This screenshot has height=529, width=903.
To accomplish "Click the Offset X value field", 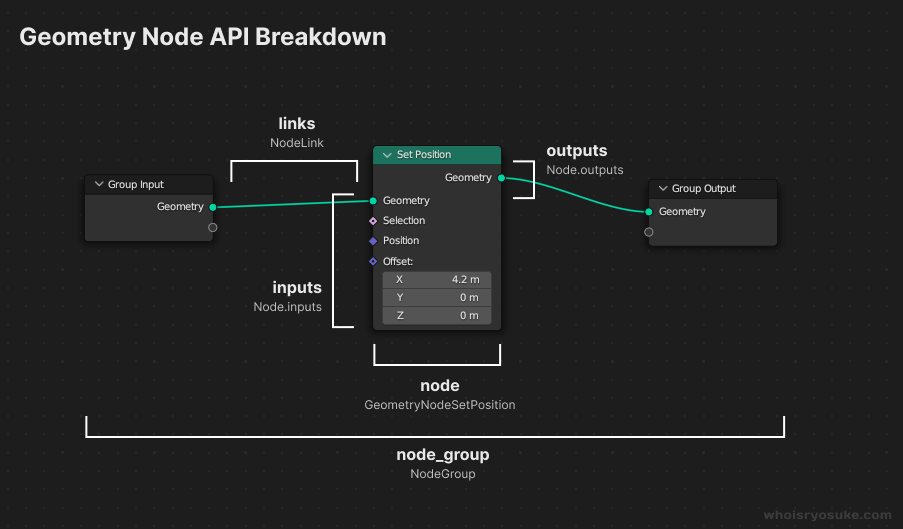I will click(x=437, y=280).
